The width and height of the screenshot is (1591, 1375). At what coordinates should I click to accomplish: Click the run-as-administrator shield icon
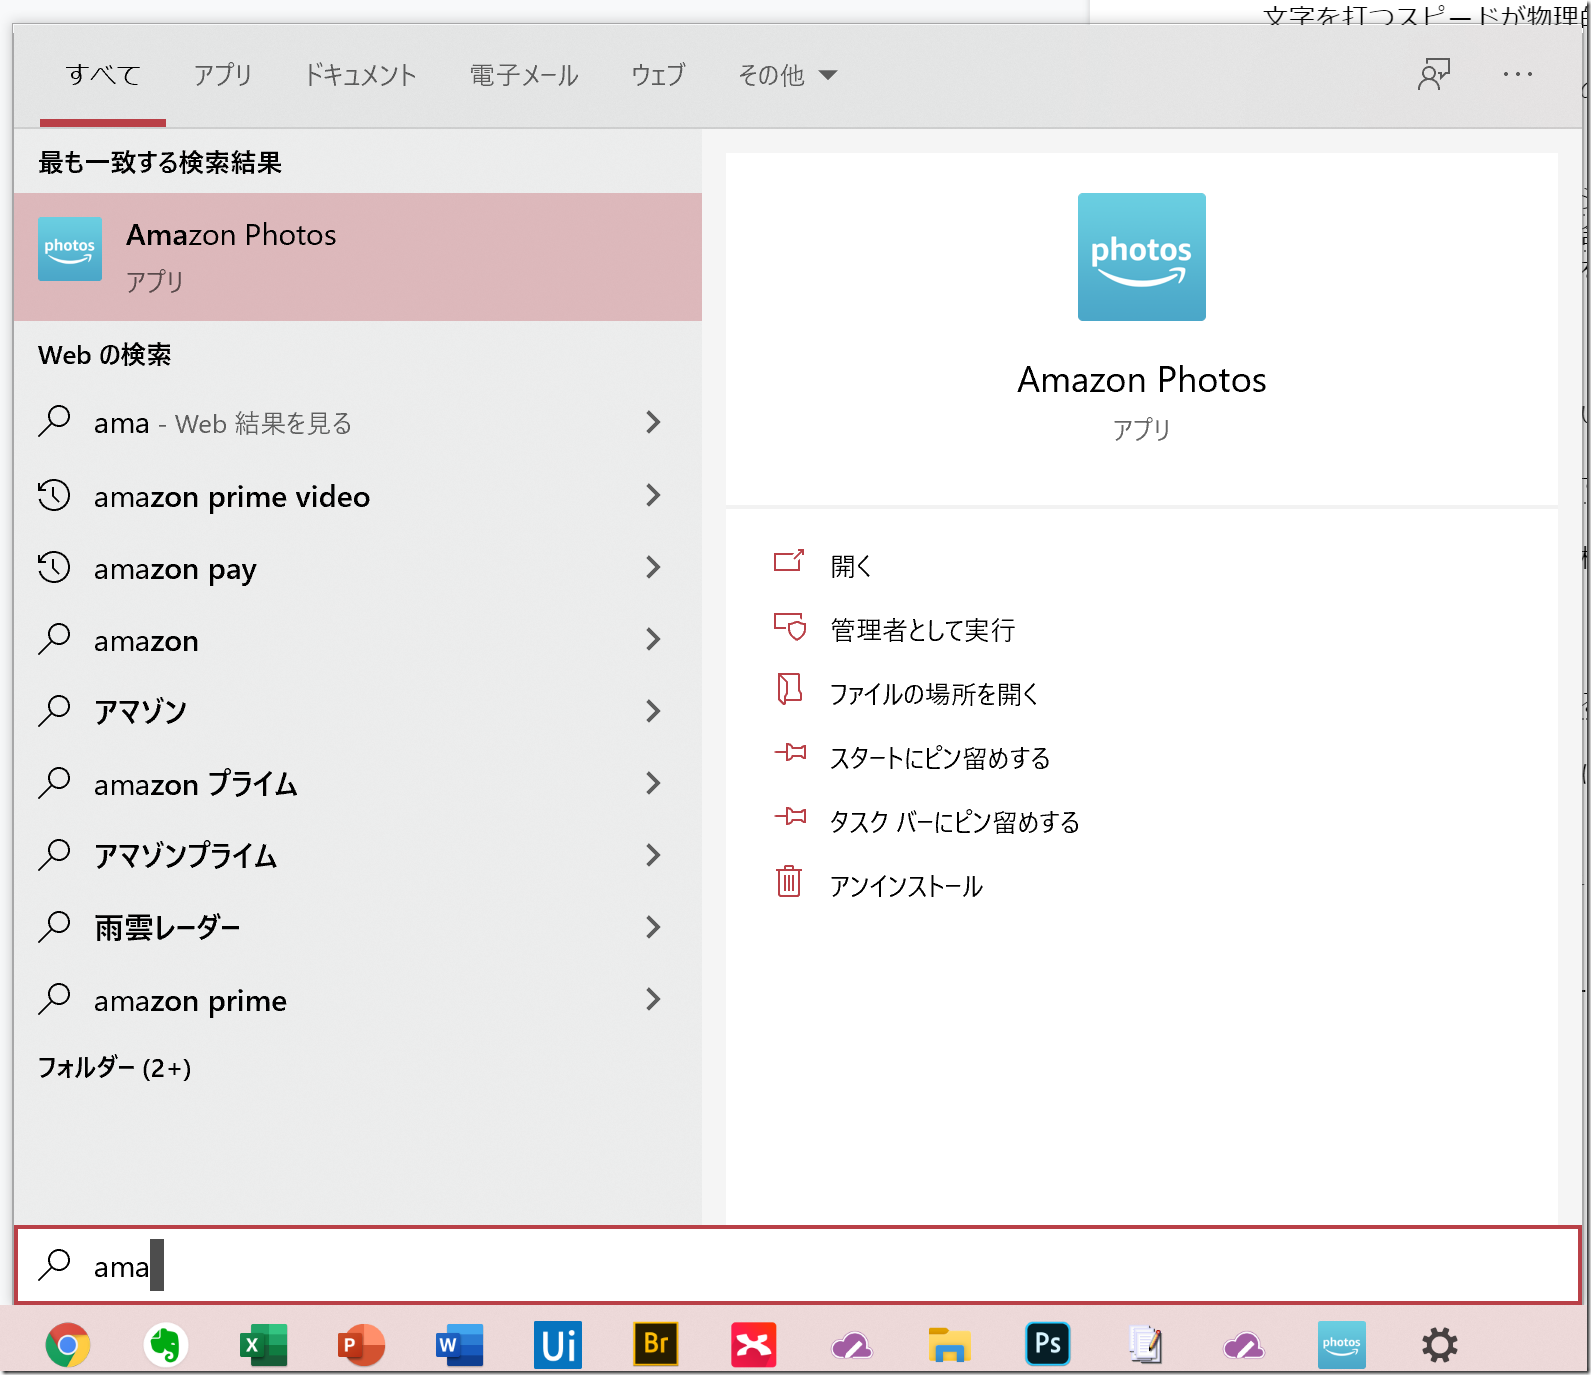(x=789, y=626)
